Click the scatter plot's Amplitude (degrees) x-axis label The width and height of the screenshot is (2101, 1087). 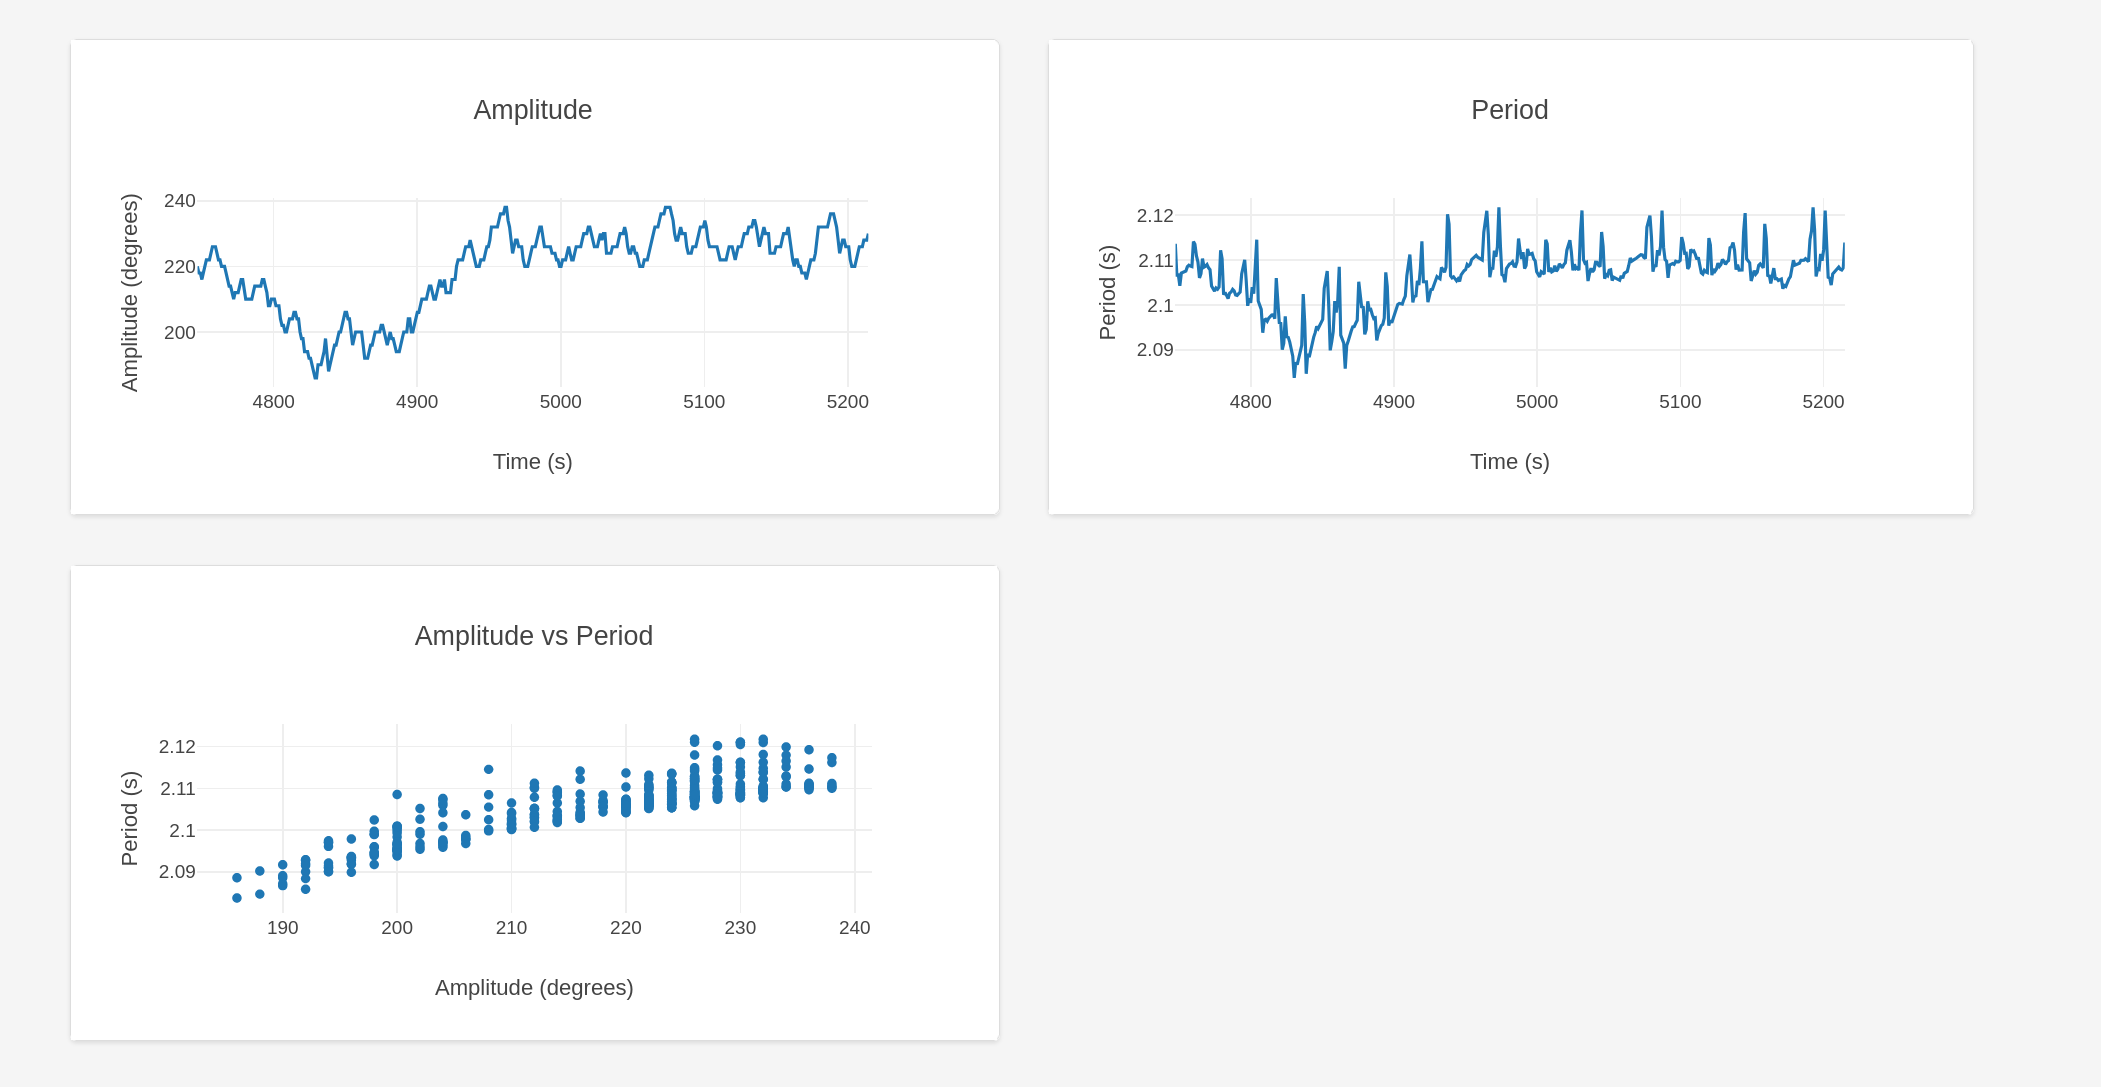click(x=534, y=988)
